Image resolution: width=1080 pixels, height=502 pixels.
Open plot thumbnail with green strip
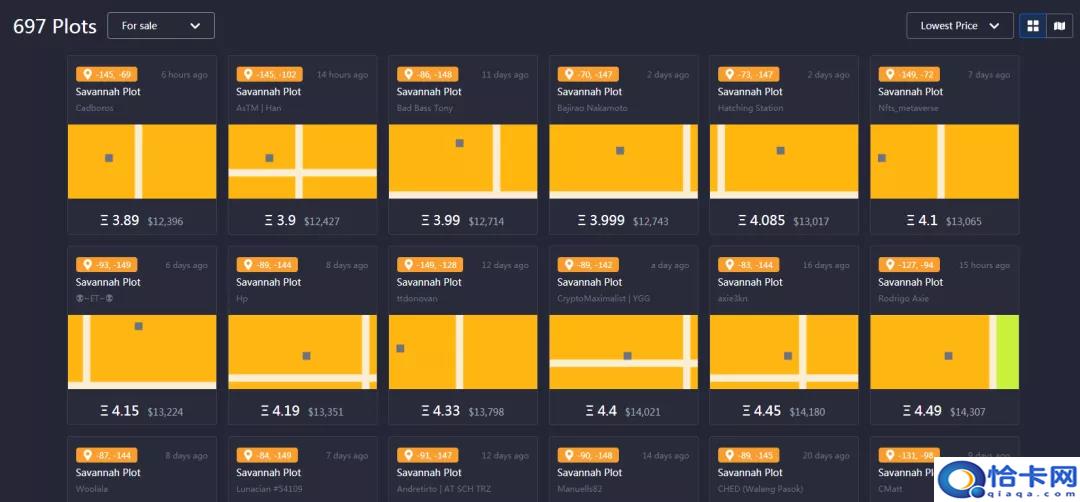944,352
